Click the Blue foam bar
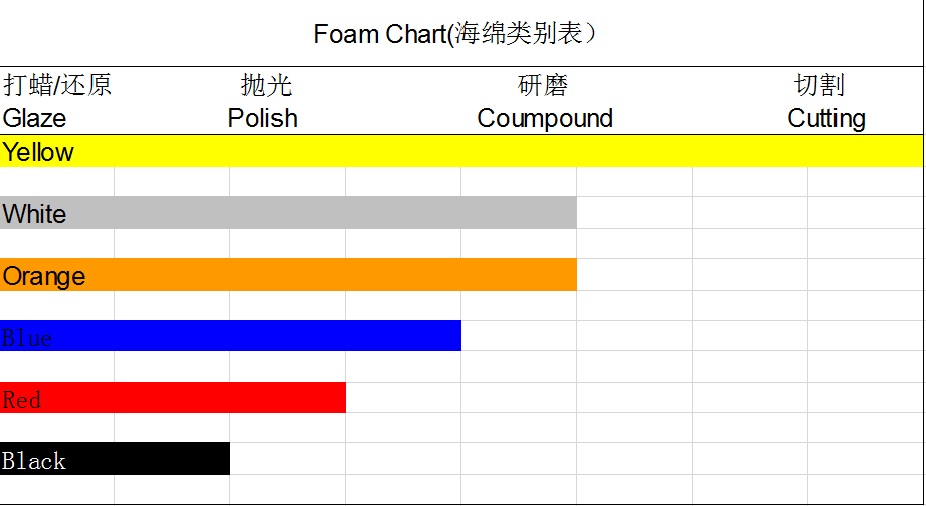Viewport: 926px width, 506px height. pos(230,336)
